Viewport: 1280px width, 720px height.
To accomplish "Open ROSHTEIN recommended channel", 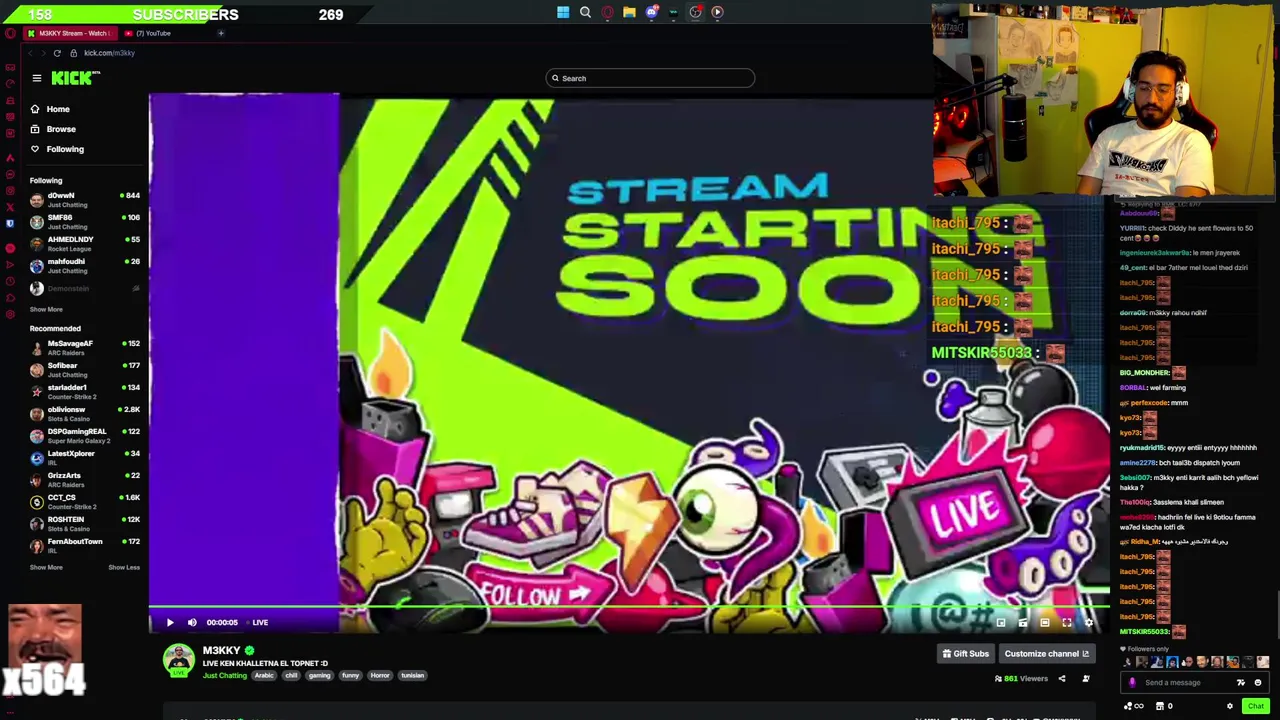I will (x=85, y=524).
